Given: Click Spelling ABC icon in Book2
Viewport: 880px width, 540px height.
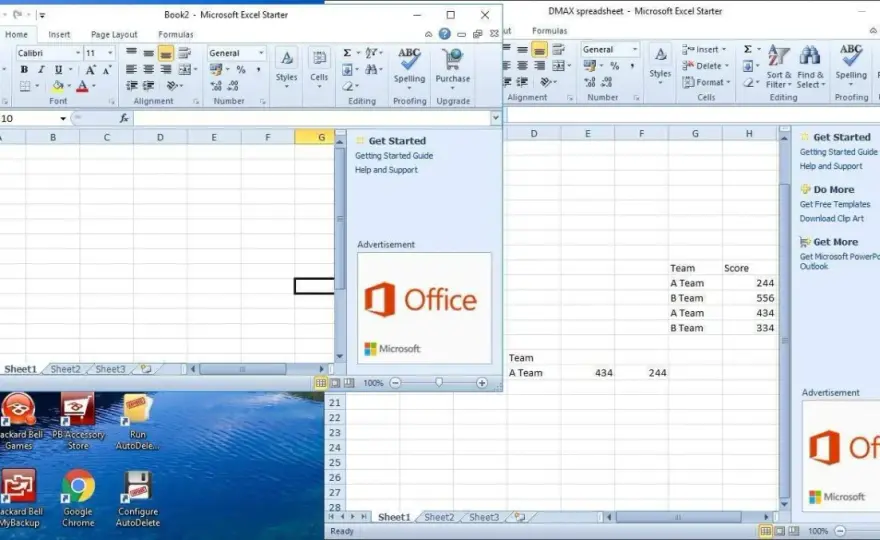Looking at the screenshot, I should 409,60.
